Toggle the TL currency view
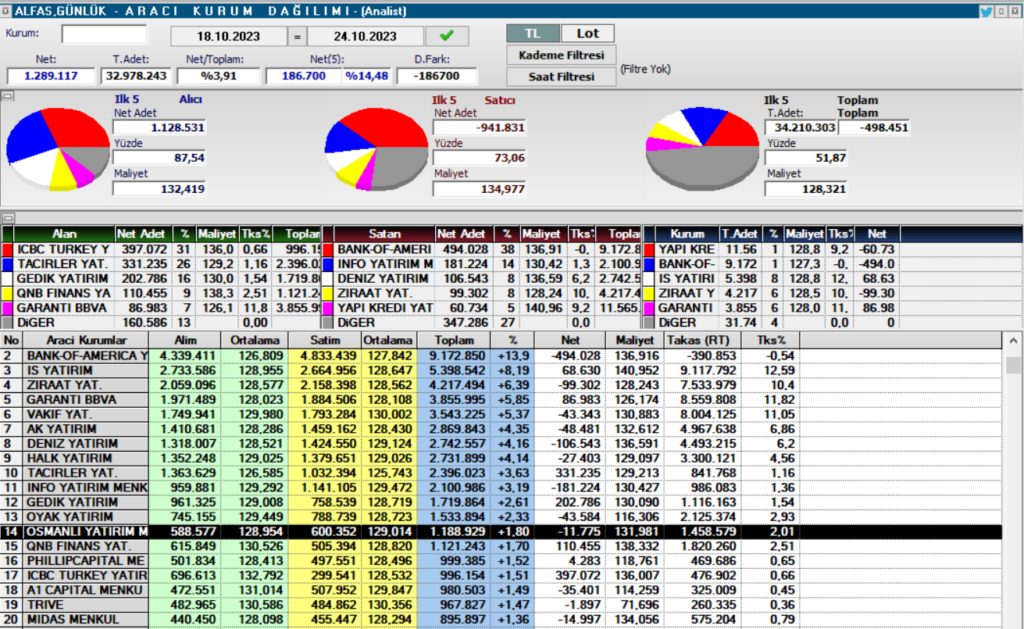This screenshot has width=1024, height=629. 531,33
